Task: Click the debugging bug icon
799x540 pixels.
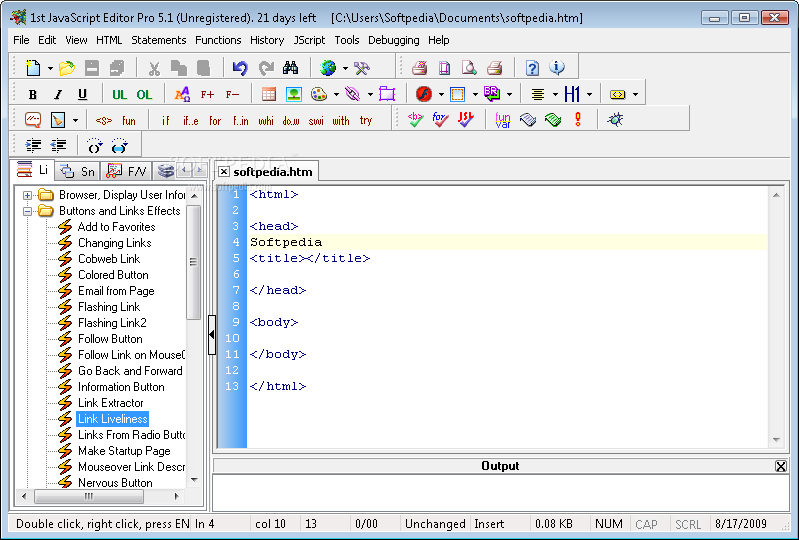Action: (615, 120)
